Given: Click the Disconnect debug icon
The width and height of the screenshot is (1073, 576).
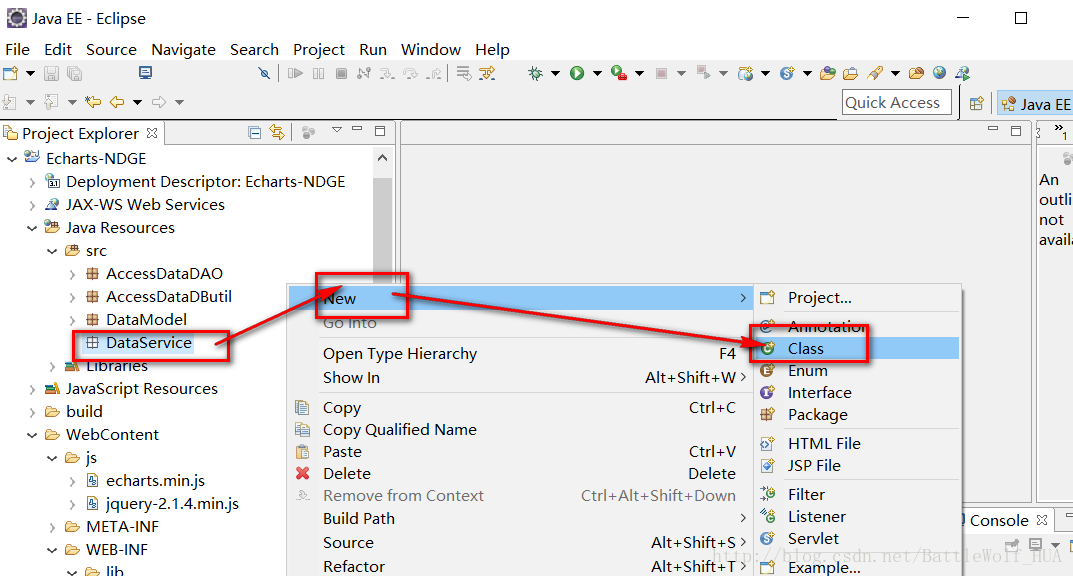Looking at the screenshot, I should tap(363, 73).
